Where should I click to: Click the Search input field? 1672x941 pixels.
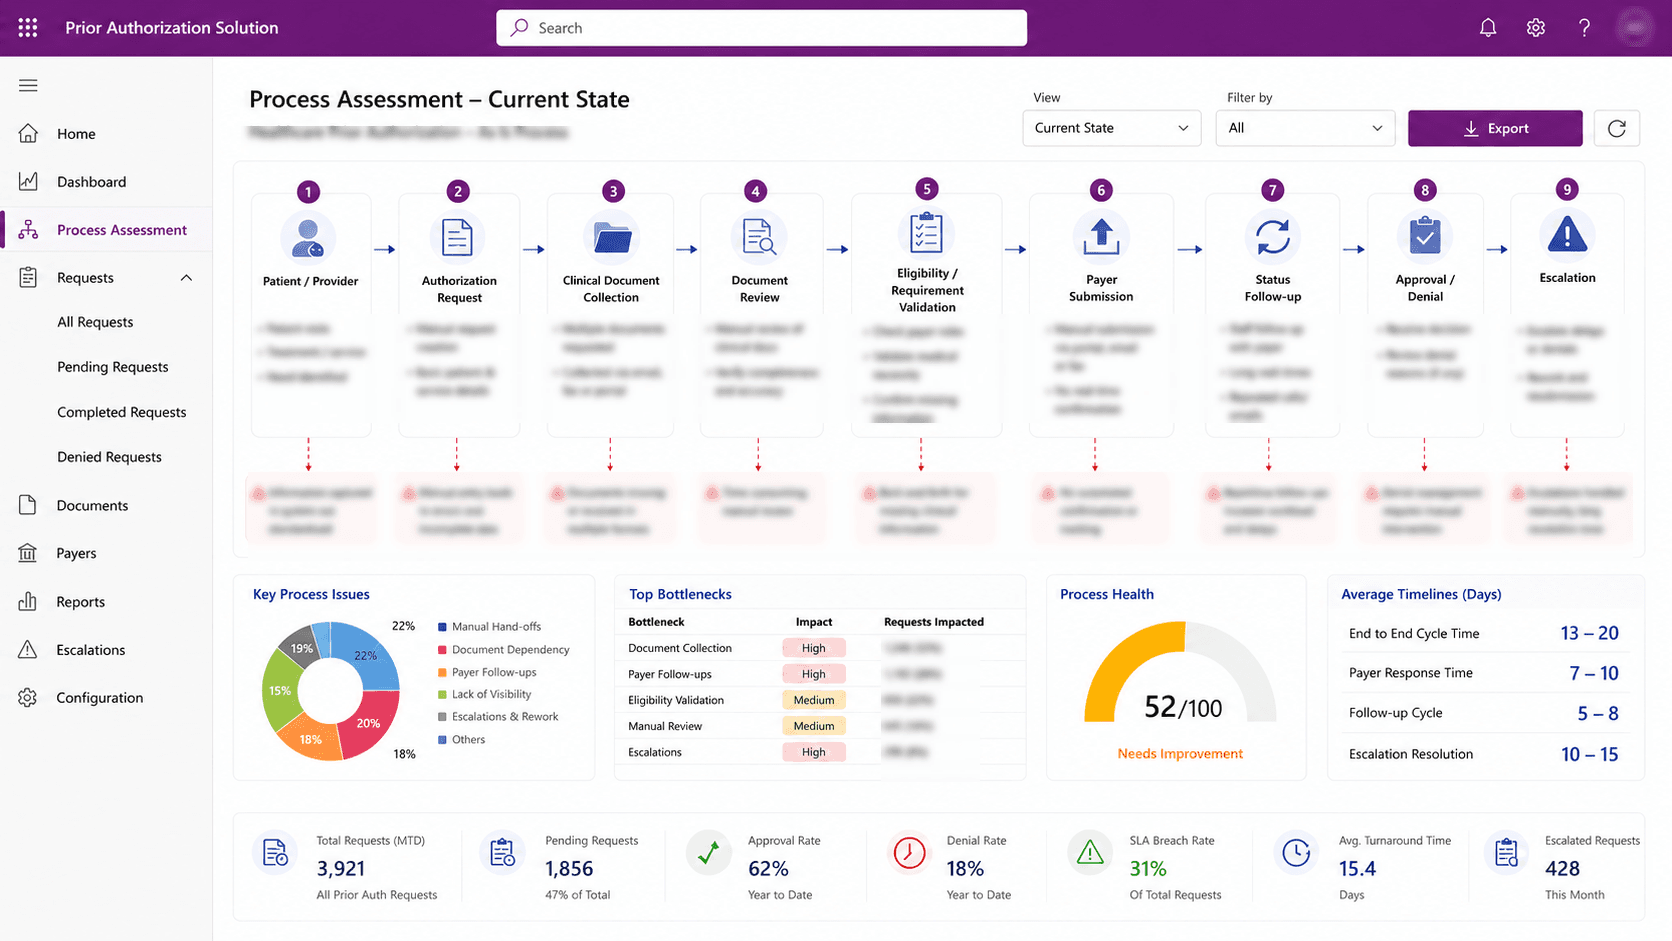(x=761, y=28)
